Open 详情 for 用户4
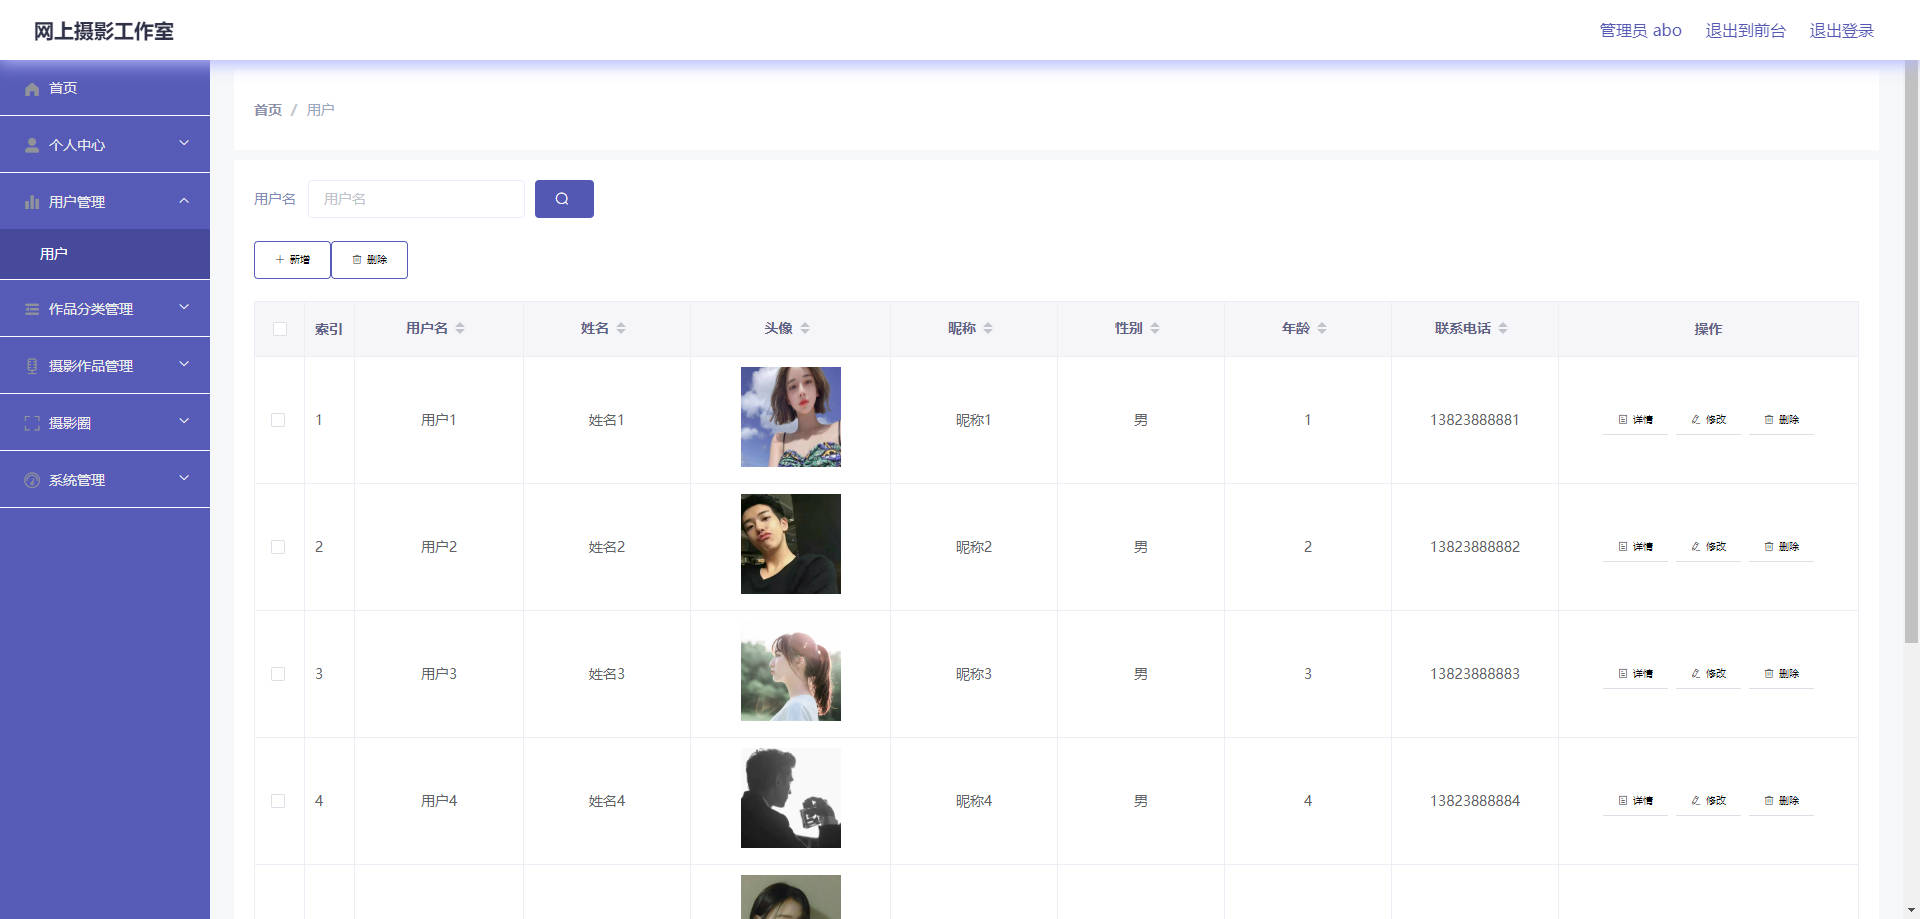This screenshot has width=1920, height=919. point(1635,801)
